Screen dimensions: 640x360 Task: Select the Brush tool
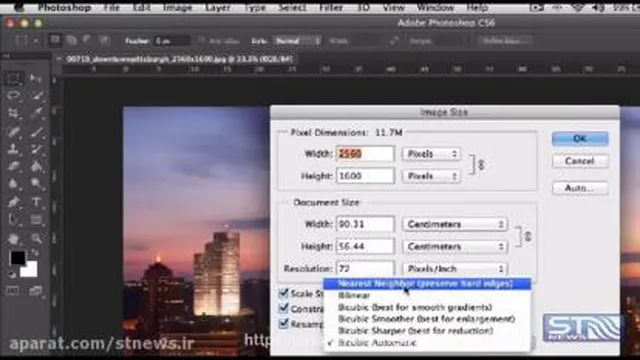click(x=36, y=131)
